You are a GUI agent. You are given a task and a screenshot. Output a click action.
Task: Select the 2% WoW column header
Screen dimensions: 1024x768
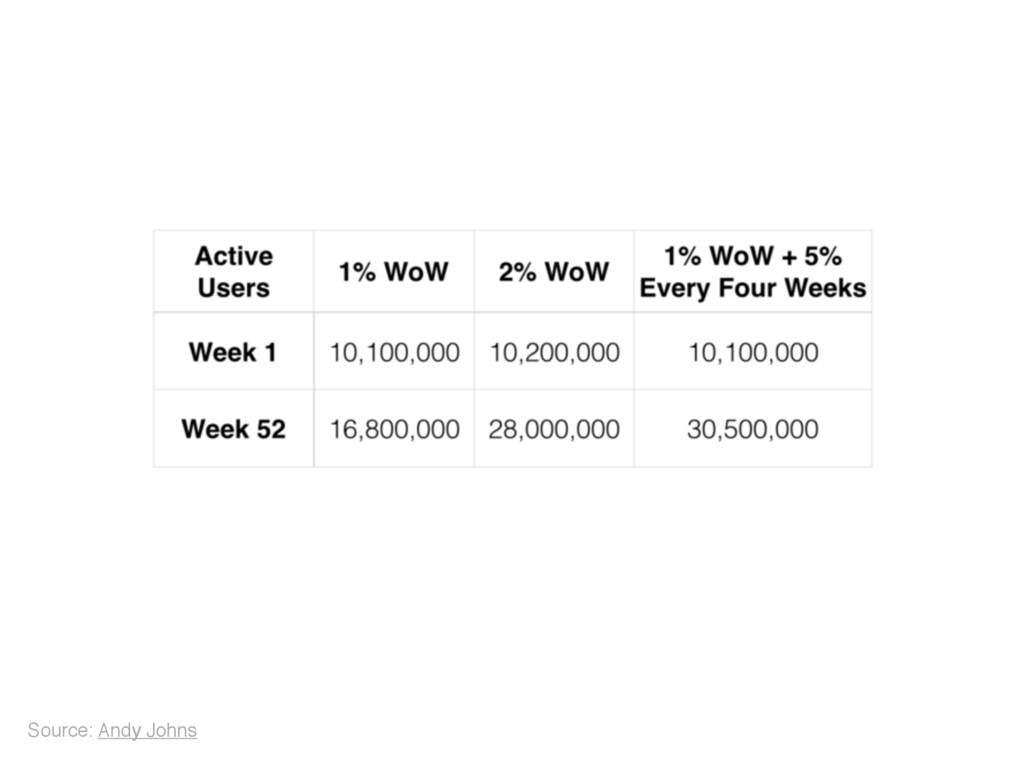click(554, 272)
